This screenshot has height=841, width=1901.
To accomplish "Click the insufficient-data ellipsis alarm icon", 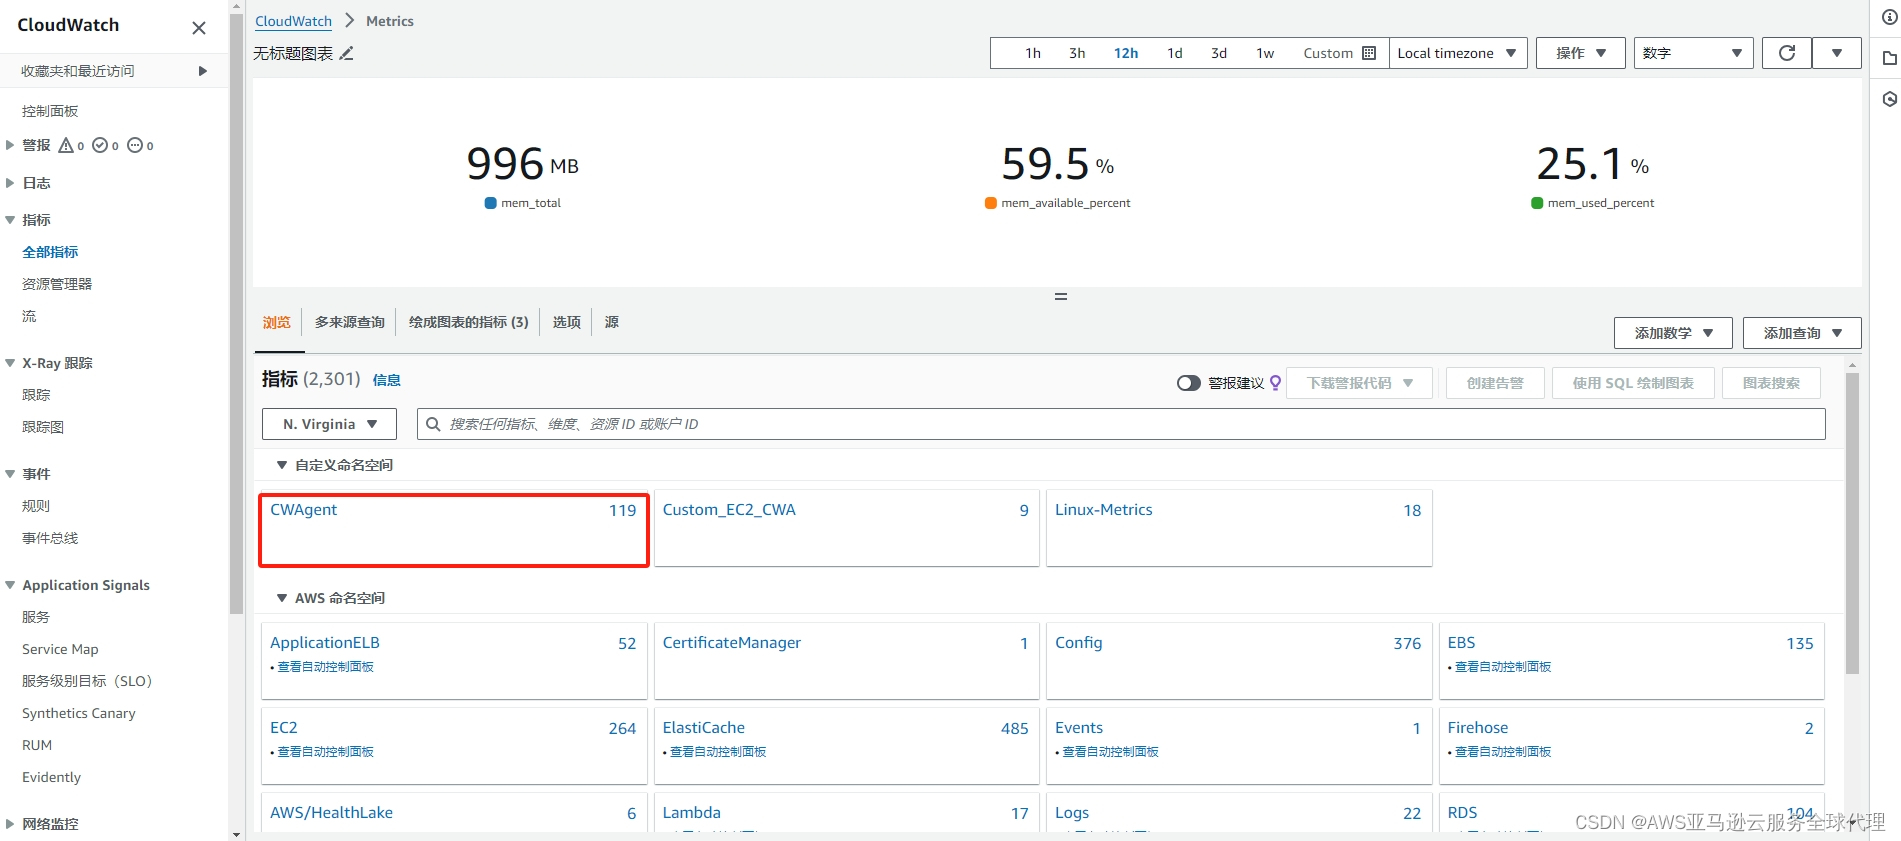I will [x=135, y=145].
